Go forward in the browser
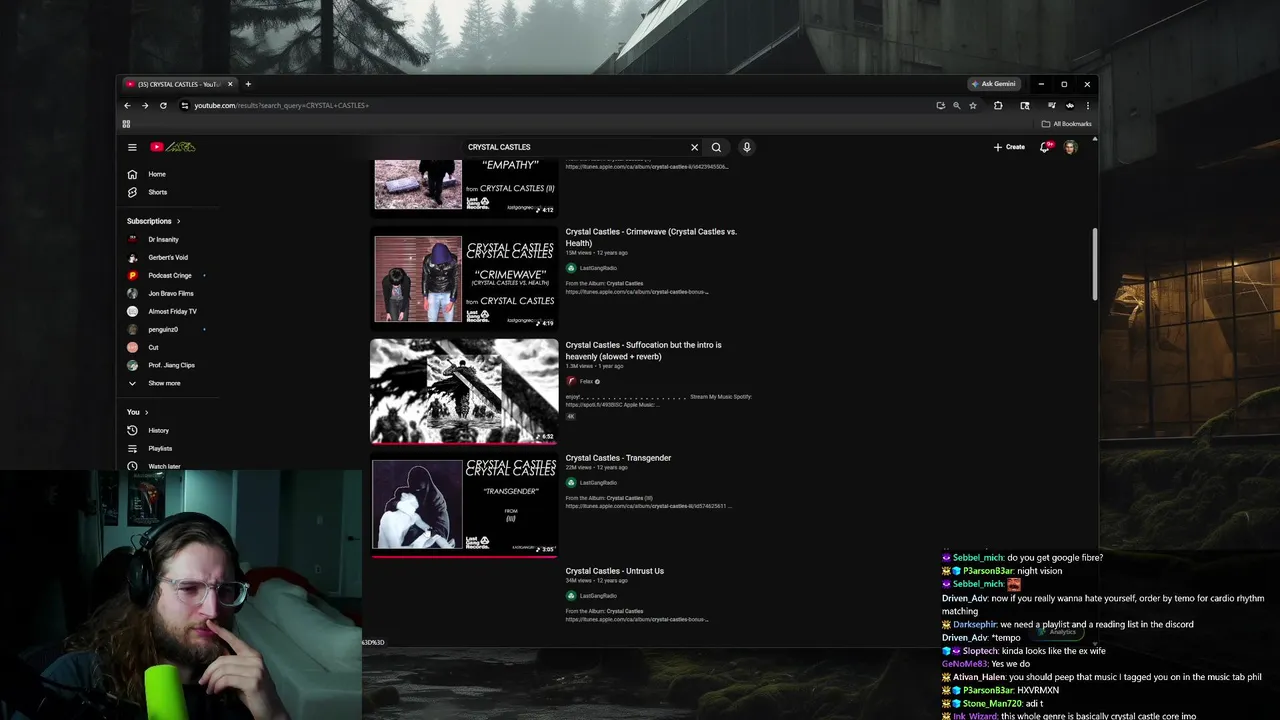Image resolution: width=1280 pixels, height=720 pixels. [145, 105]
